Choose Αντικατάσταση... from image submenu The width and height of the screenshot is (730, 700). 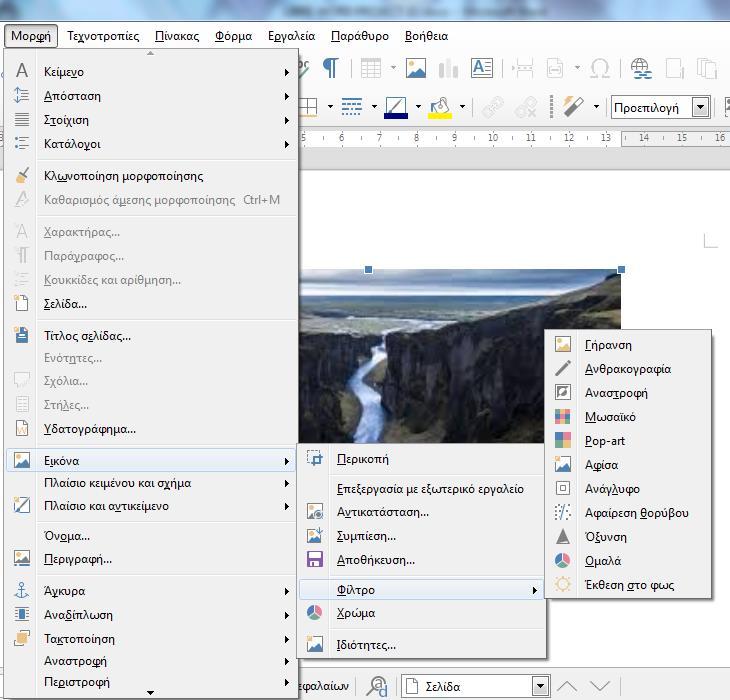click(x=421, y=512)
